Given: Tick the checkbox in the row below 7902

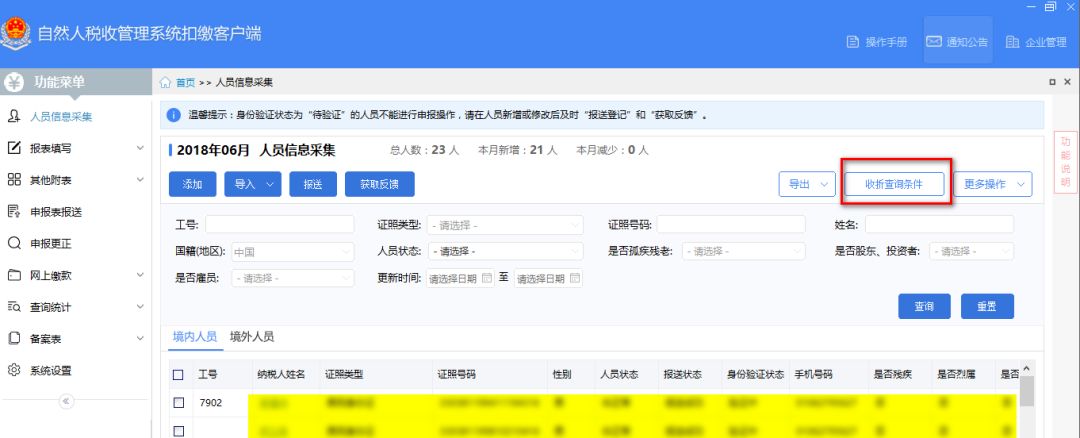Looking at the screenshot, I should (x=178, y=431).
